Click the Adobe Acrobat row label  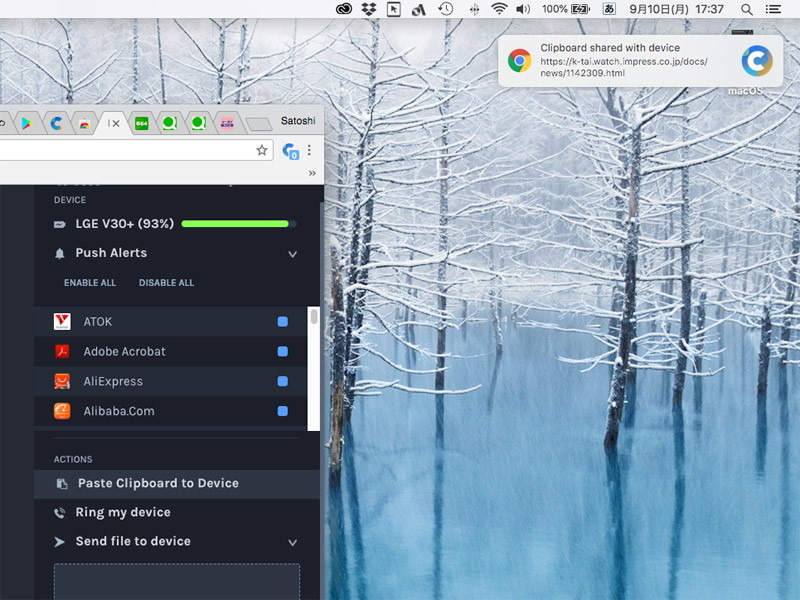pos(124,352)
